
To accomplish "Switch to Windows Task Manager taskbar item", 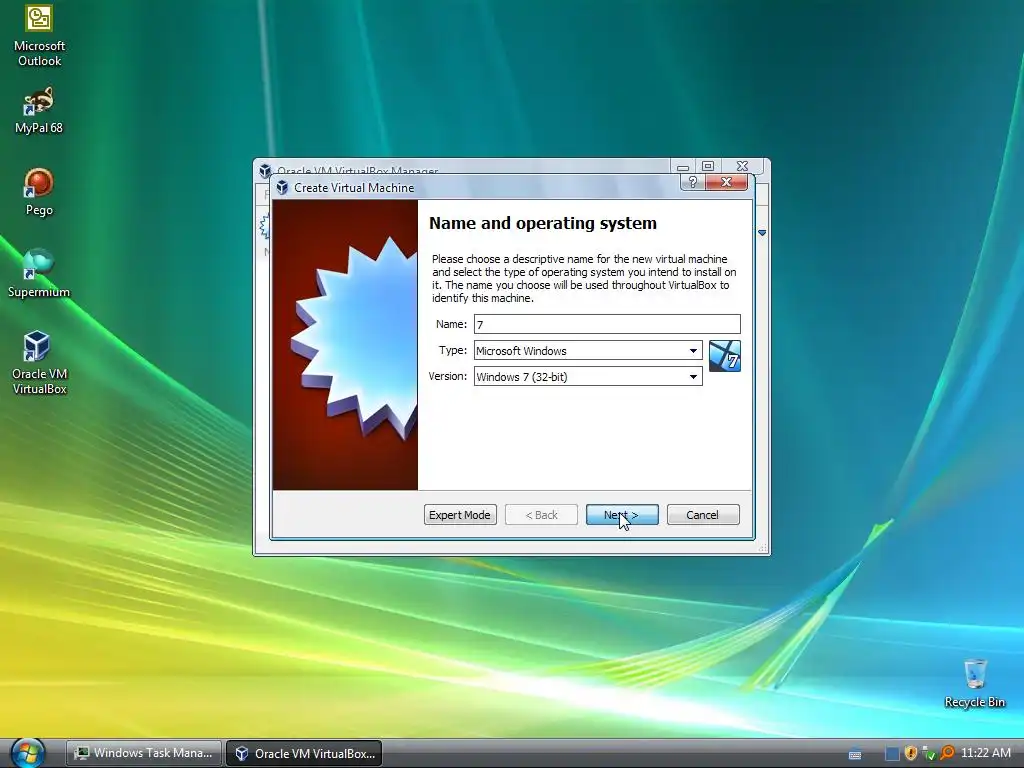I will click(x=144, y=753).
